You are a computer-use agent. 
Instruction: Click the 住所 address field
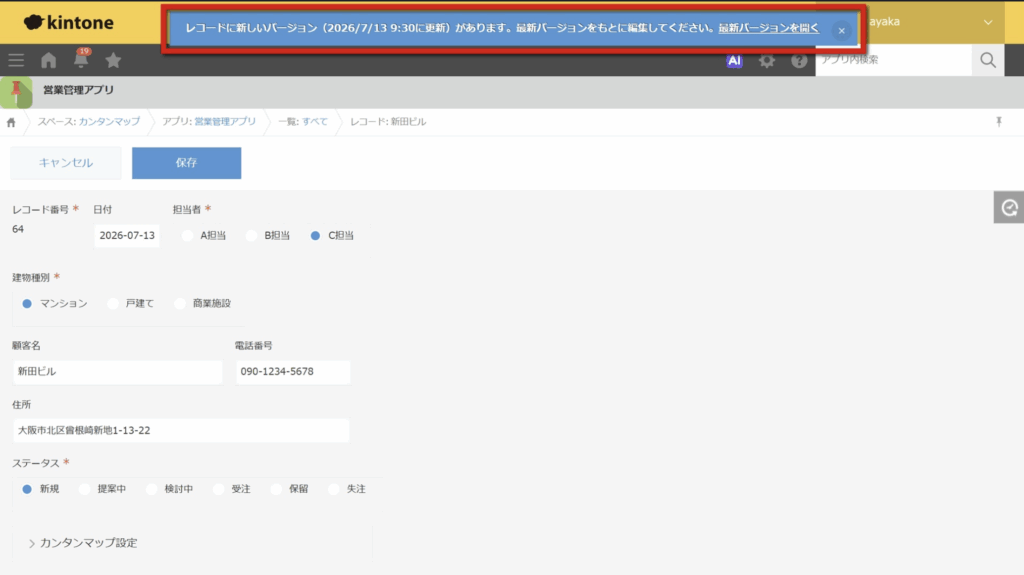click(181, 431)
